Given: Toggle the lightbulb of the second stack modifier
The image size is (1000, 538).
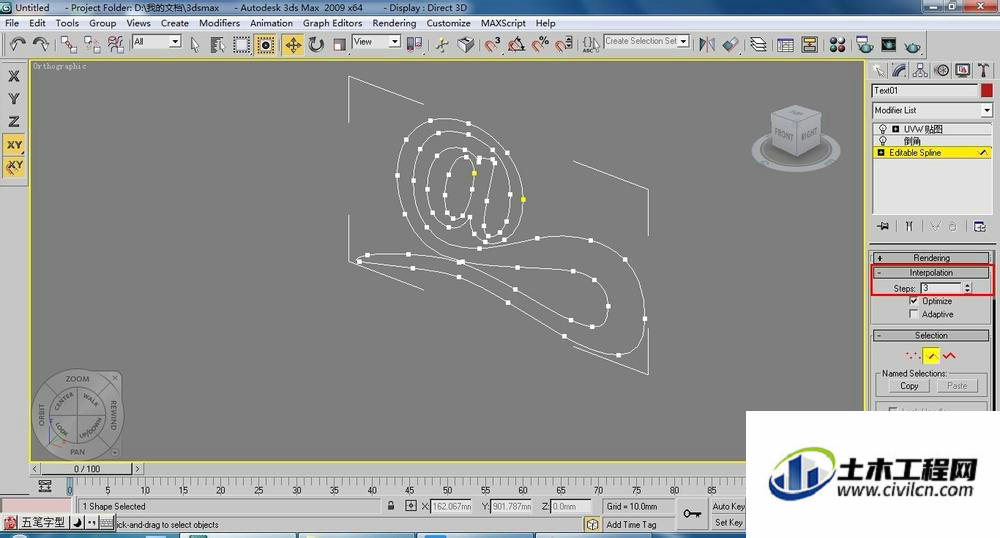Looking at the screenshot, I should (x=883, y=140).
